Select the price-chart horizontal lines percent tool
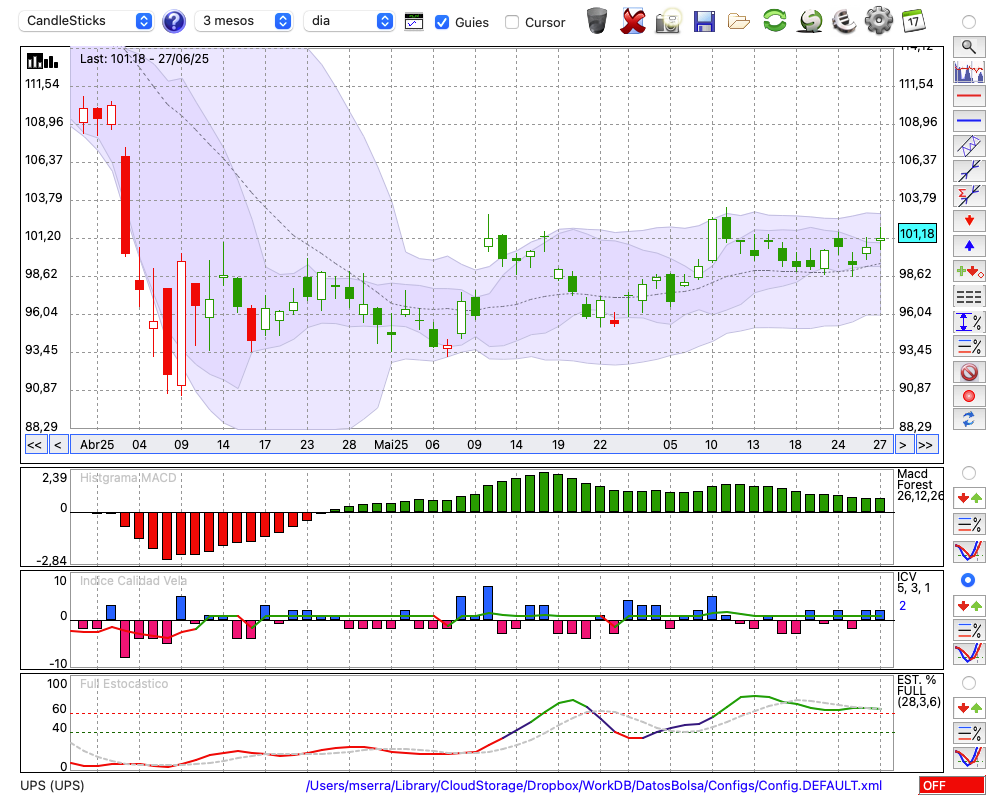 (969, 346)
